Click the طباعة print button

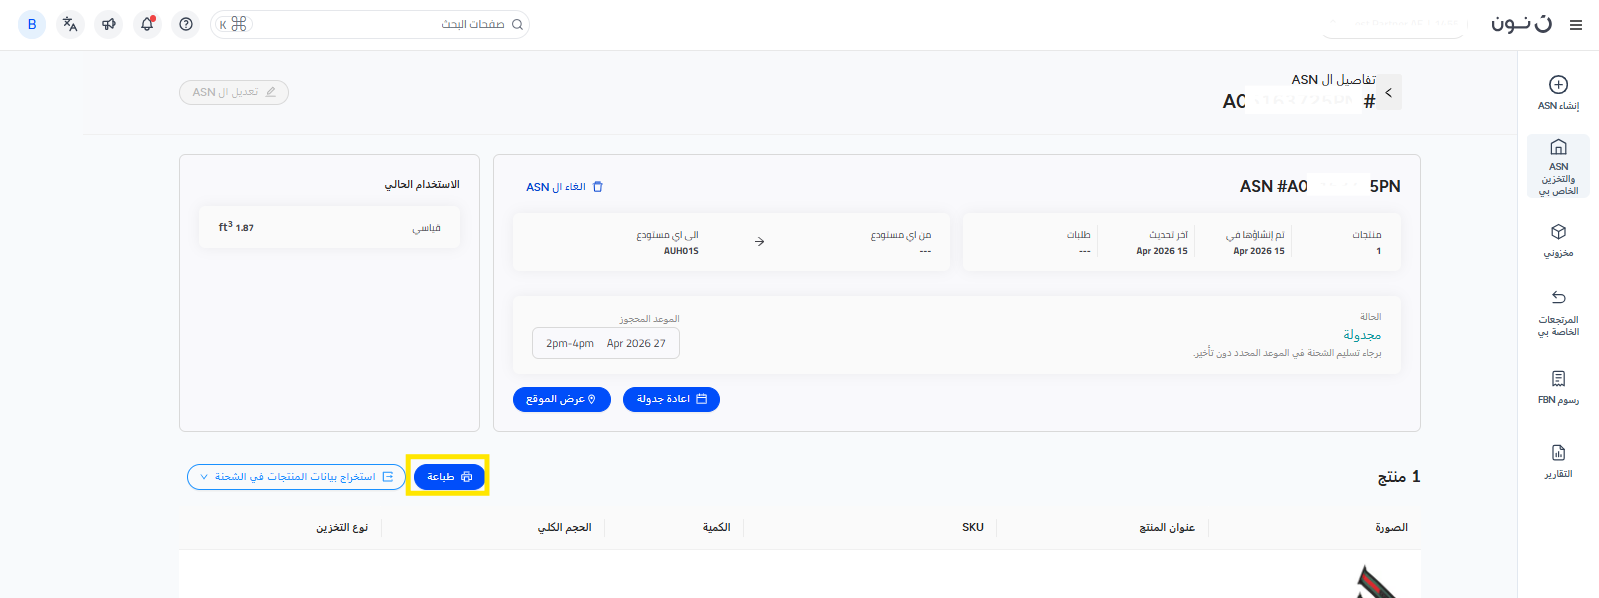(x=449, y=477)
